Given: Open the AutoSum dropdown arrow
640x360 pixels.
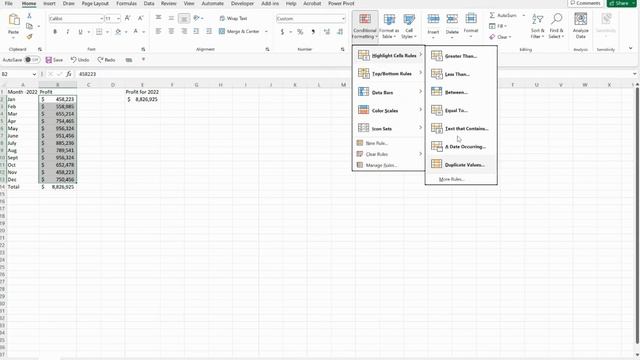Looking at the screenshot, I should [x=524, y=15].
